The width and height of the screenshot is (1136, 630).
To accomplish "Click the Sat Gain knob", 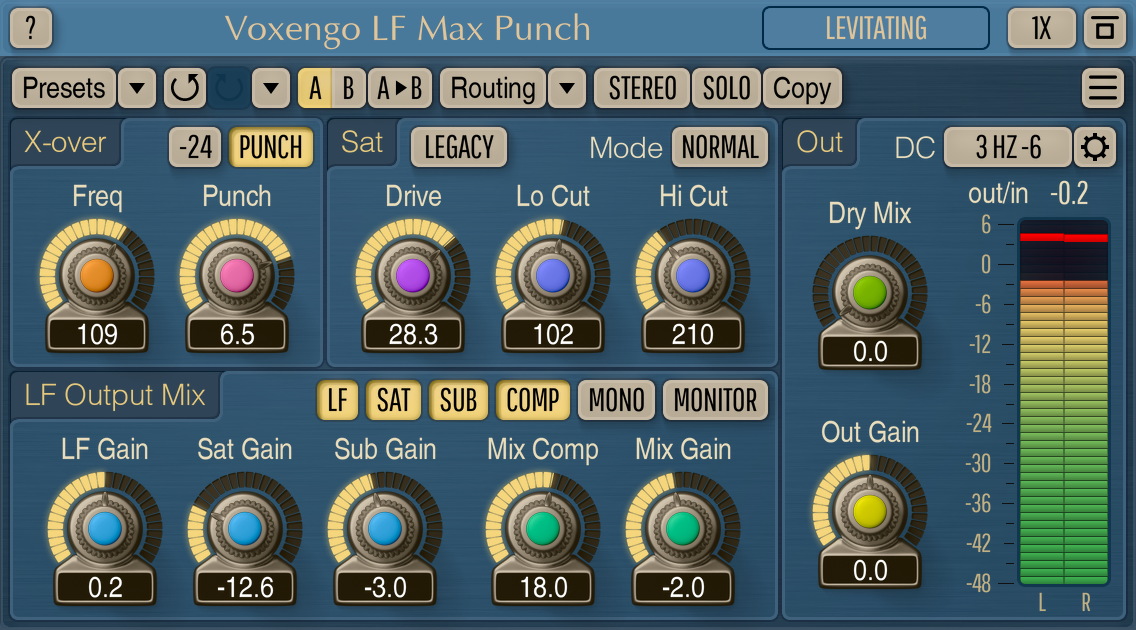I will (x=245, y=529).
